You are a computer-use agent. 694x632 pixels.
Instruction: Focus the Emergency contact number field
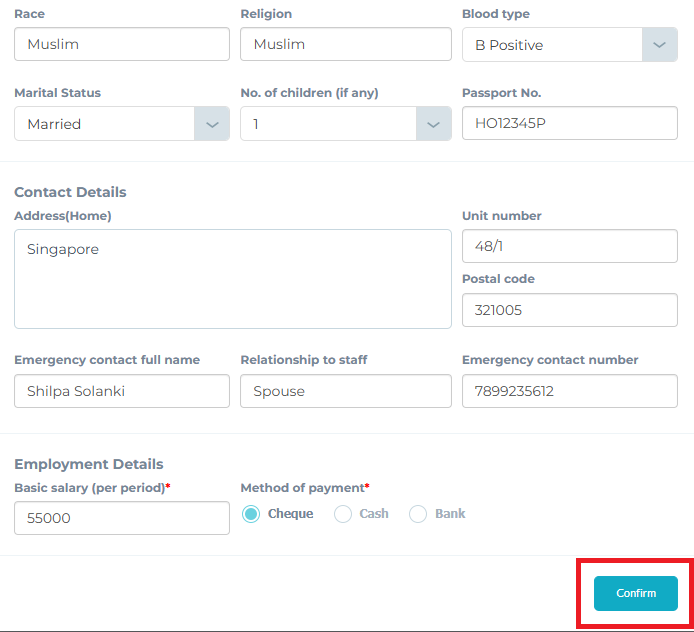(570, 391)
